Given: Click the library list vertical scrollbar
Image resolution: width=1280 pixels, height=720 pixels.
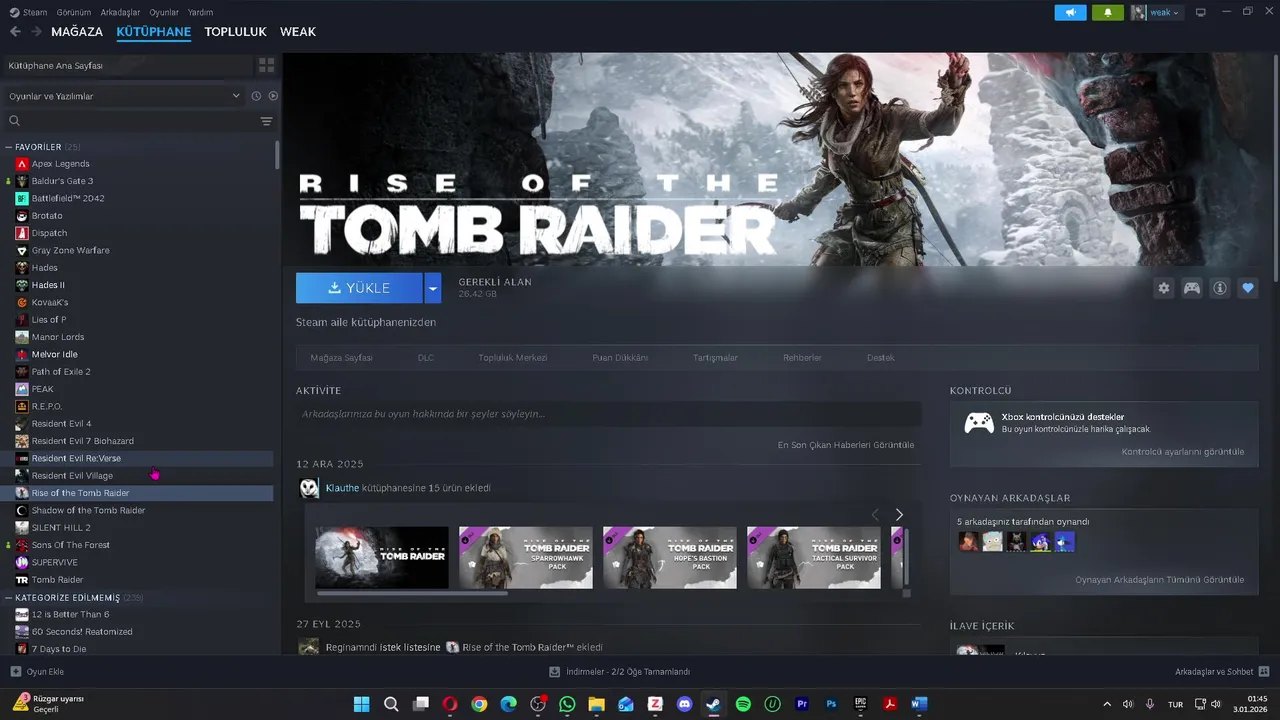Looking at the screenshot, I should (277, 155).
